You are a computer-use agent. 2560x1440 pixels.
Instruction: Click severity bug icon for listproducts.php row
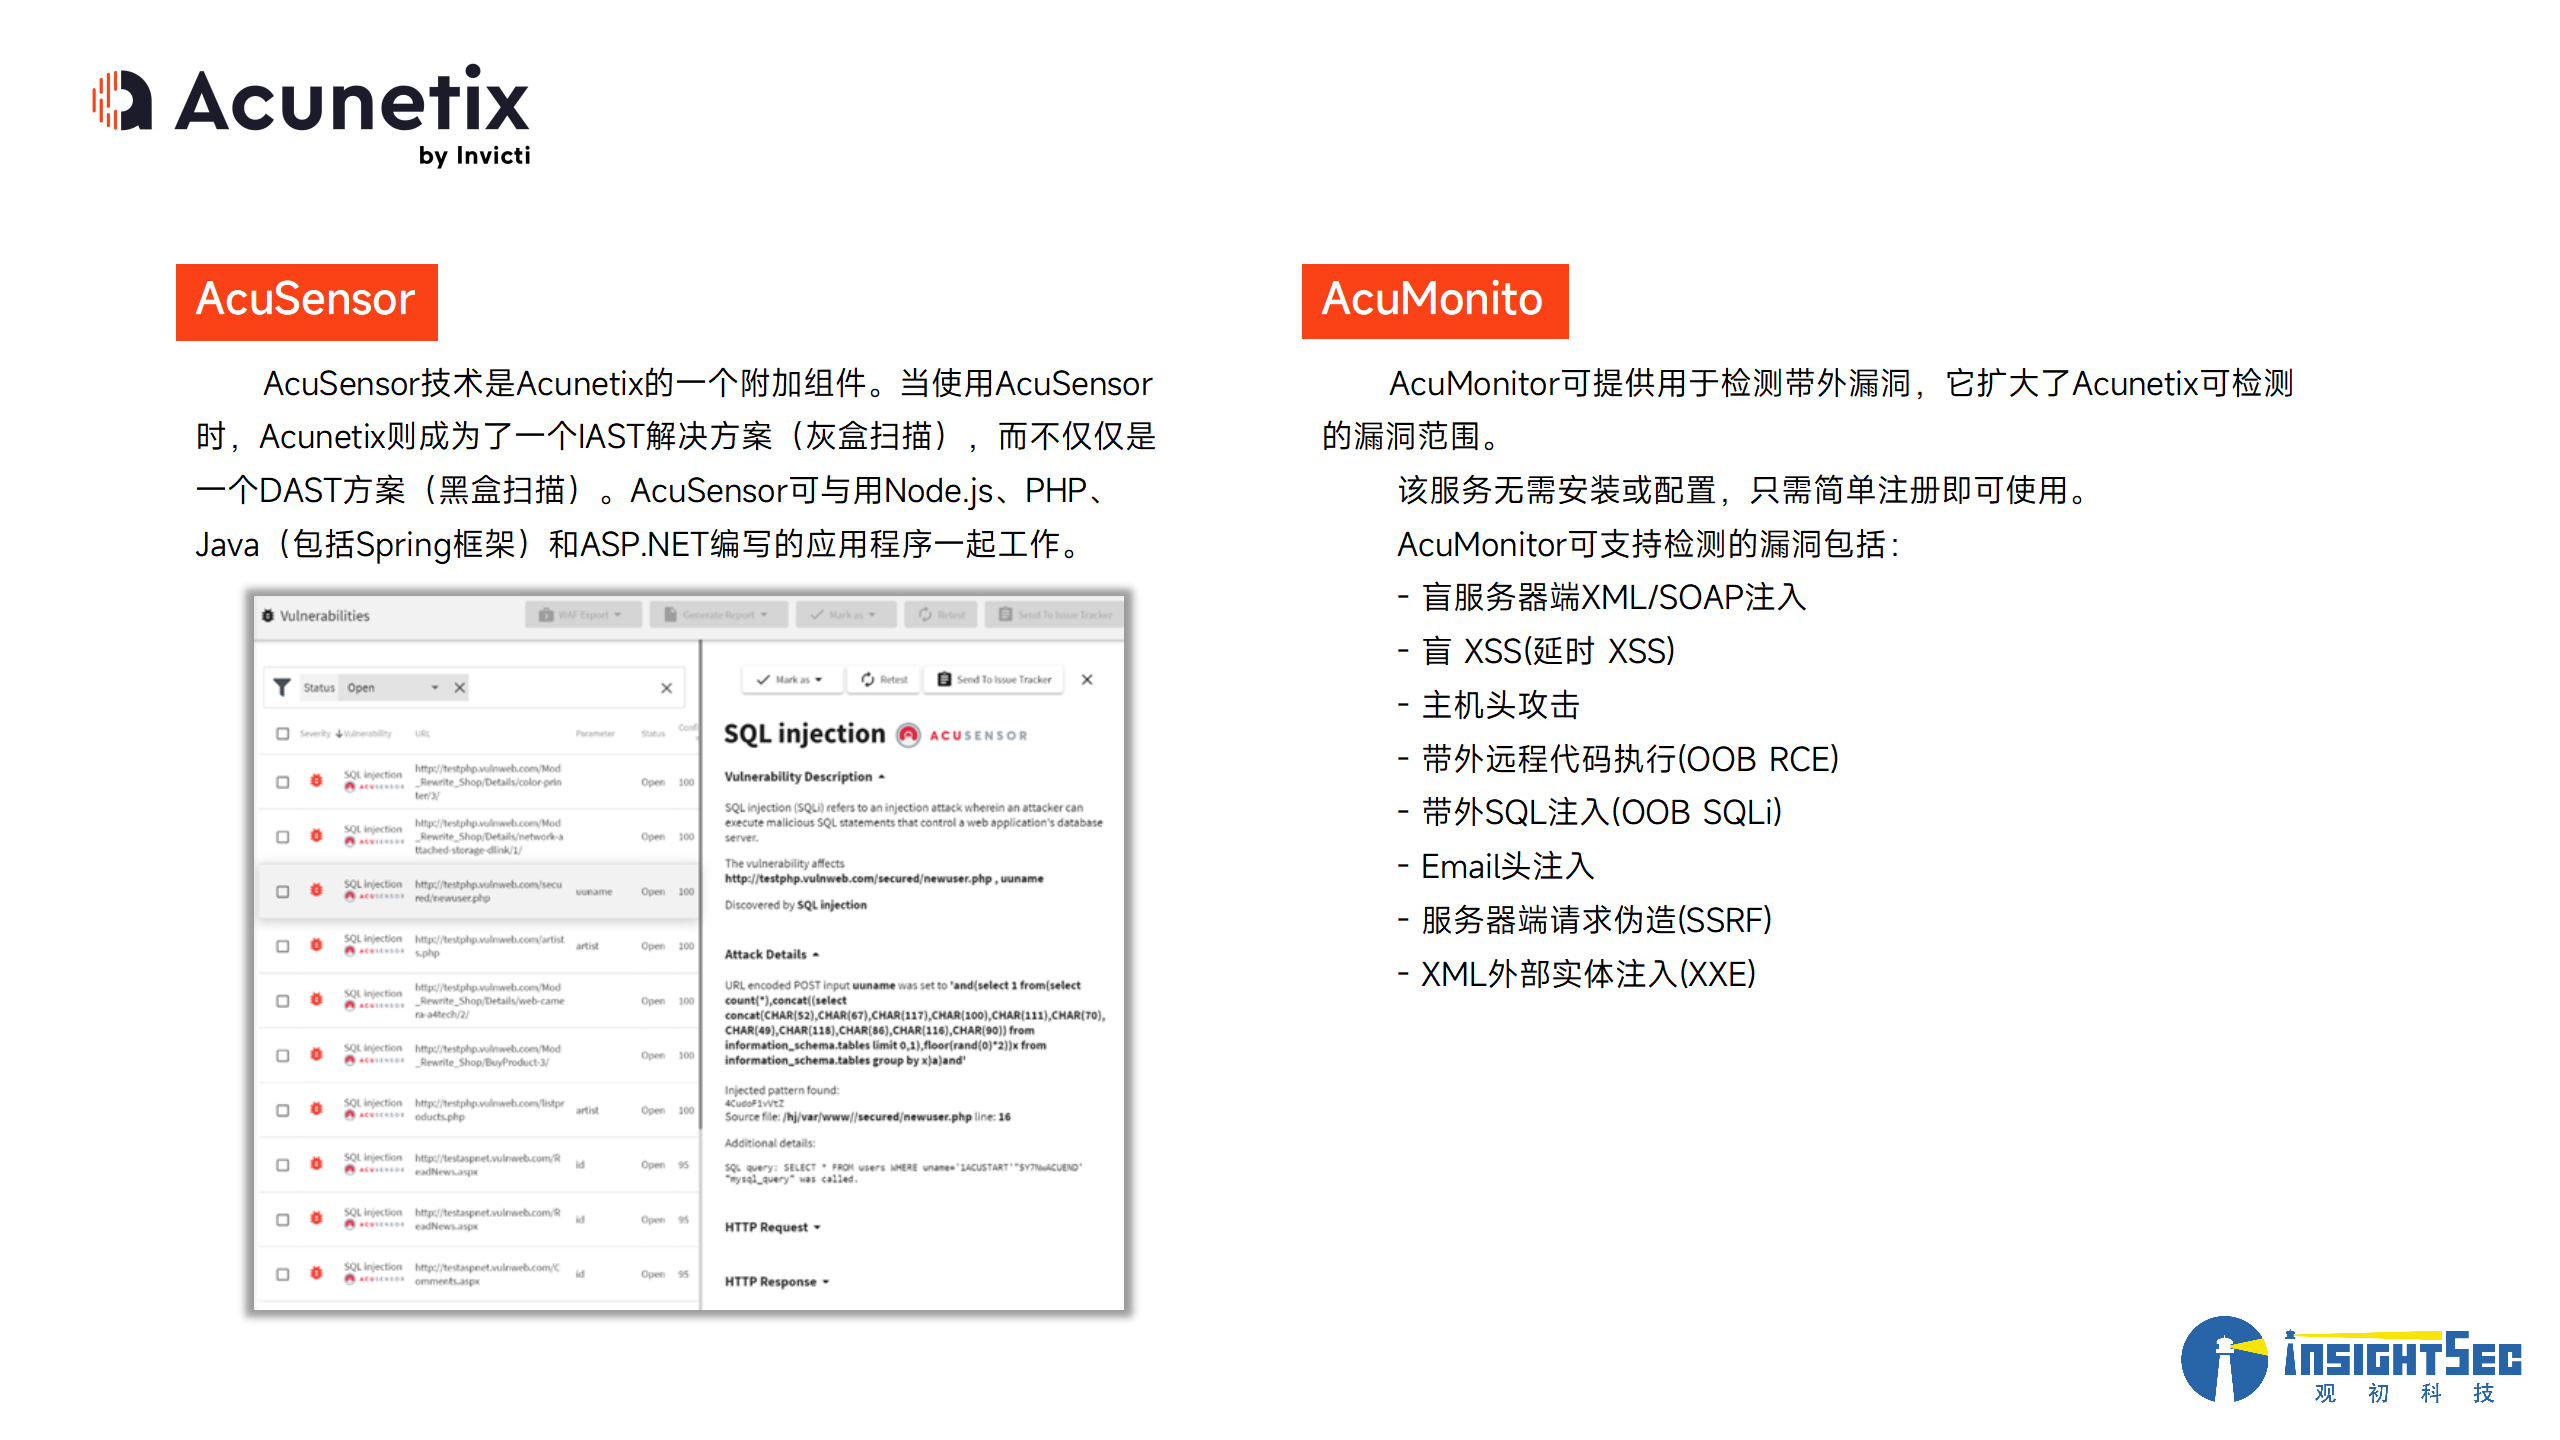316,1109
